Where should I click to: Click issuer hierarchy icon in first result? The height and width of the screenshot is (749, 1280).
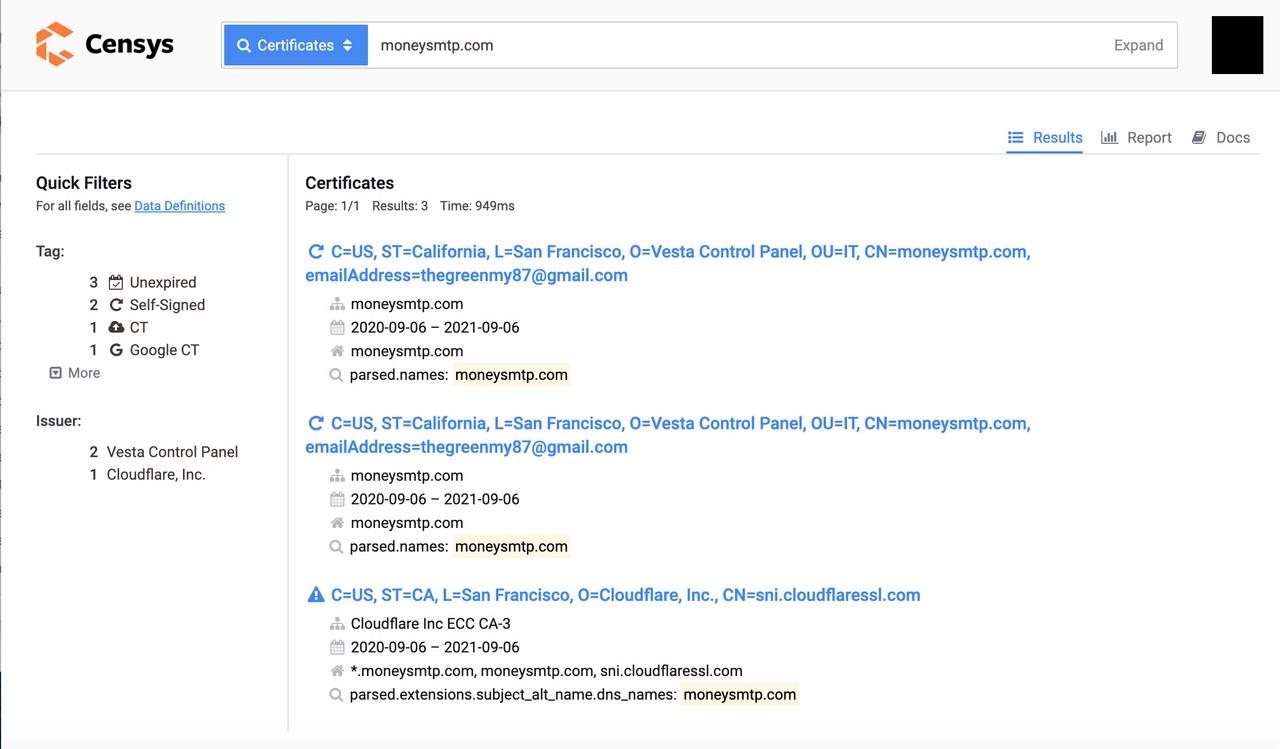coord(337,304)
